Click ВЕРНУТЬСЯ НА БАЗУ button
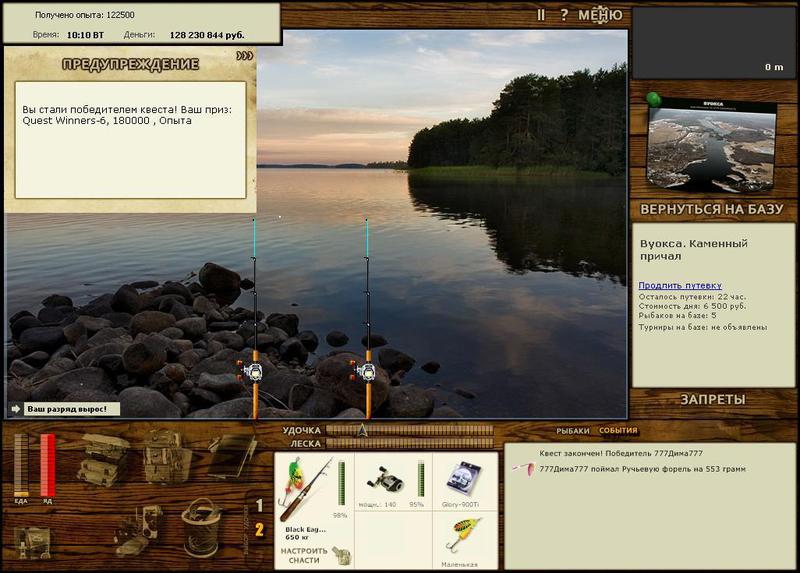The width and height of the screenshot is (800, 573). (711, 209)
